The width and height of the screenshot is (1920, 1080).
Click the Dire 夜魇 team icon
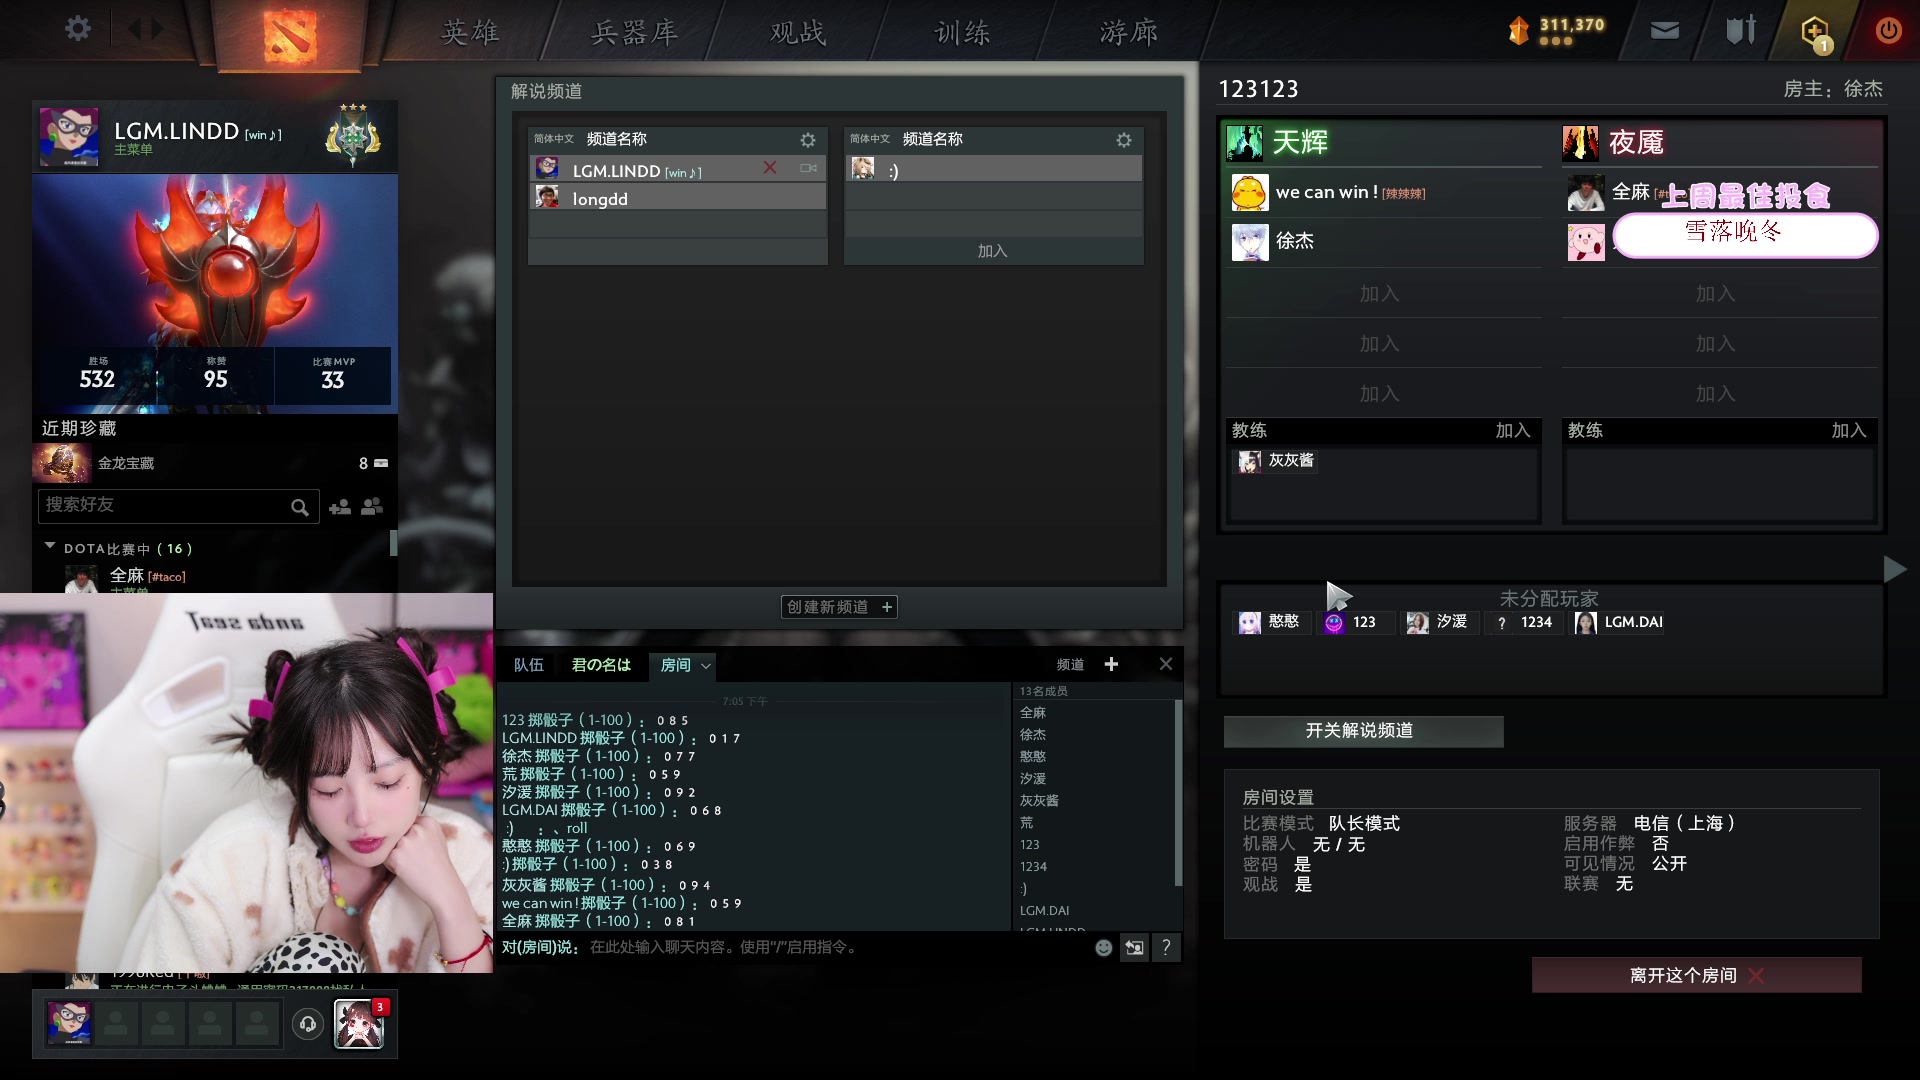click(1581, 143)
